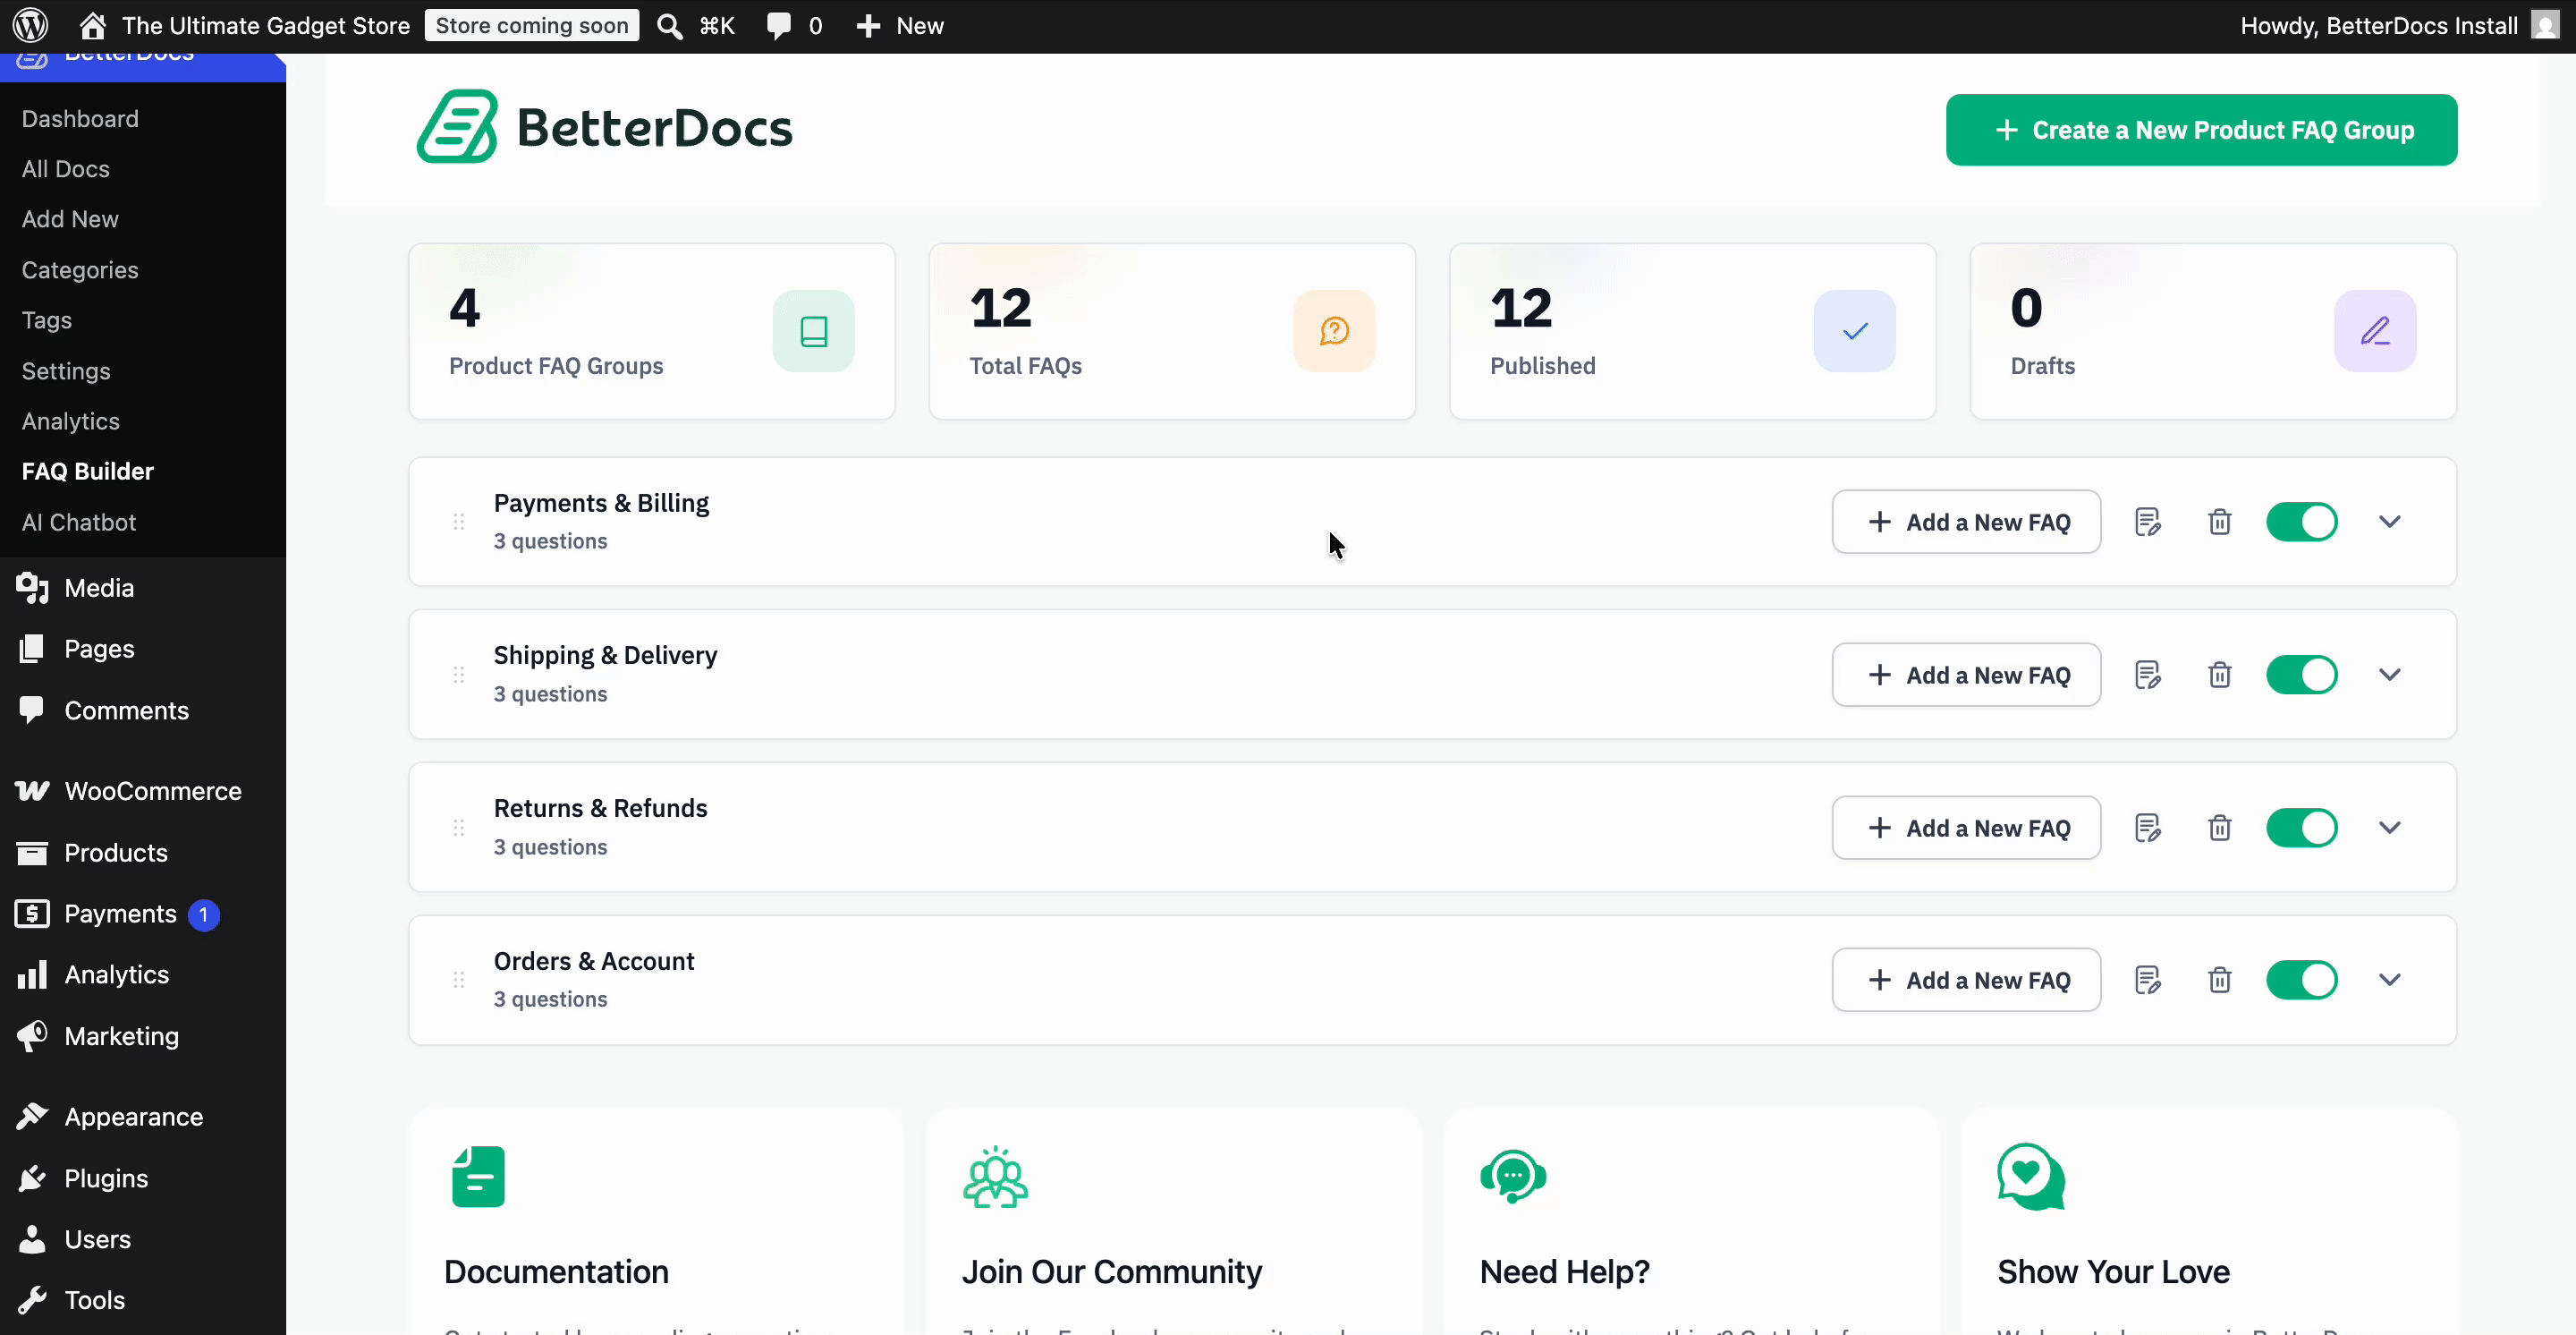This screenshot has height=1335, width=2576.
Task: Click The Ultimate Gadget Store link
Action: (x=266, y=26)
